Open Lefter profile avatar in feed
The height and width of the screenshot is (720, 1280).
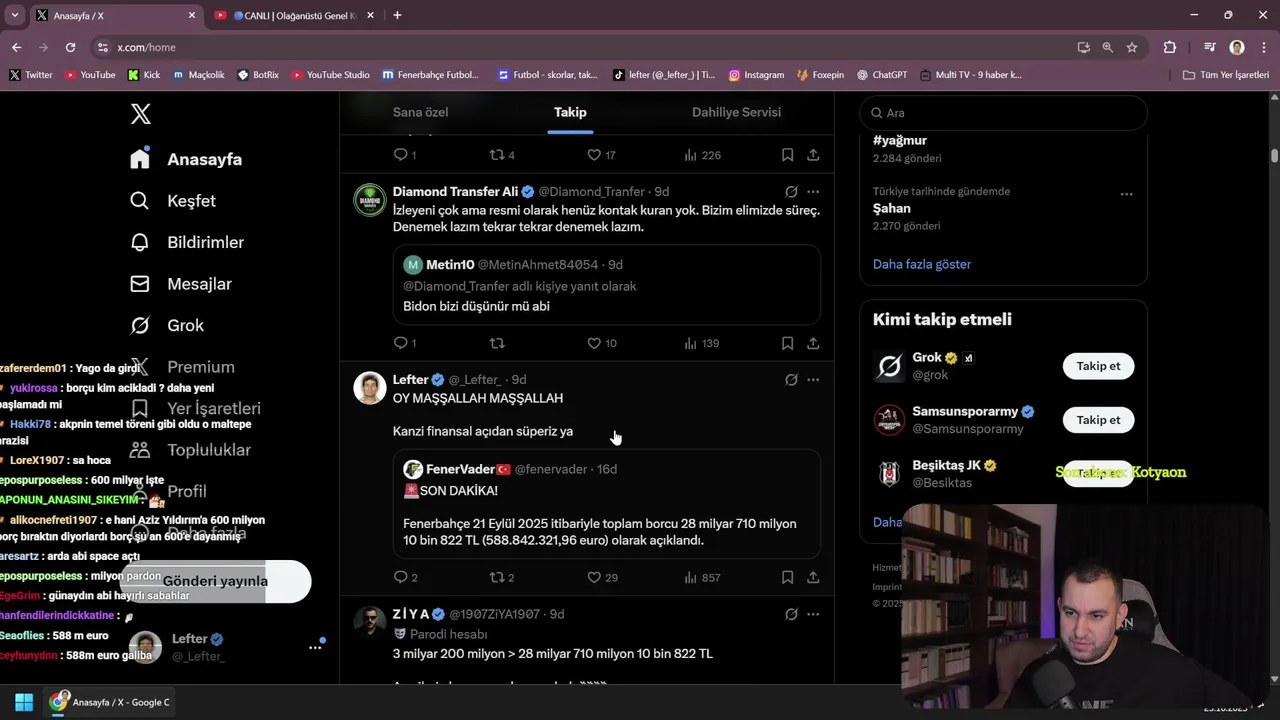pos(370,388)
